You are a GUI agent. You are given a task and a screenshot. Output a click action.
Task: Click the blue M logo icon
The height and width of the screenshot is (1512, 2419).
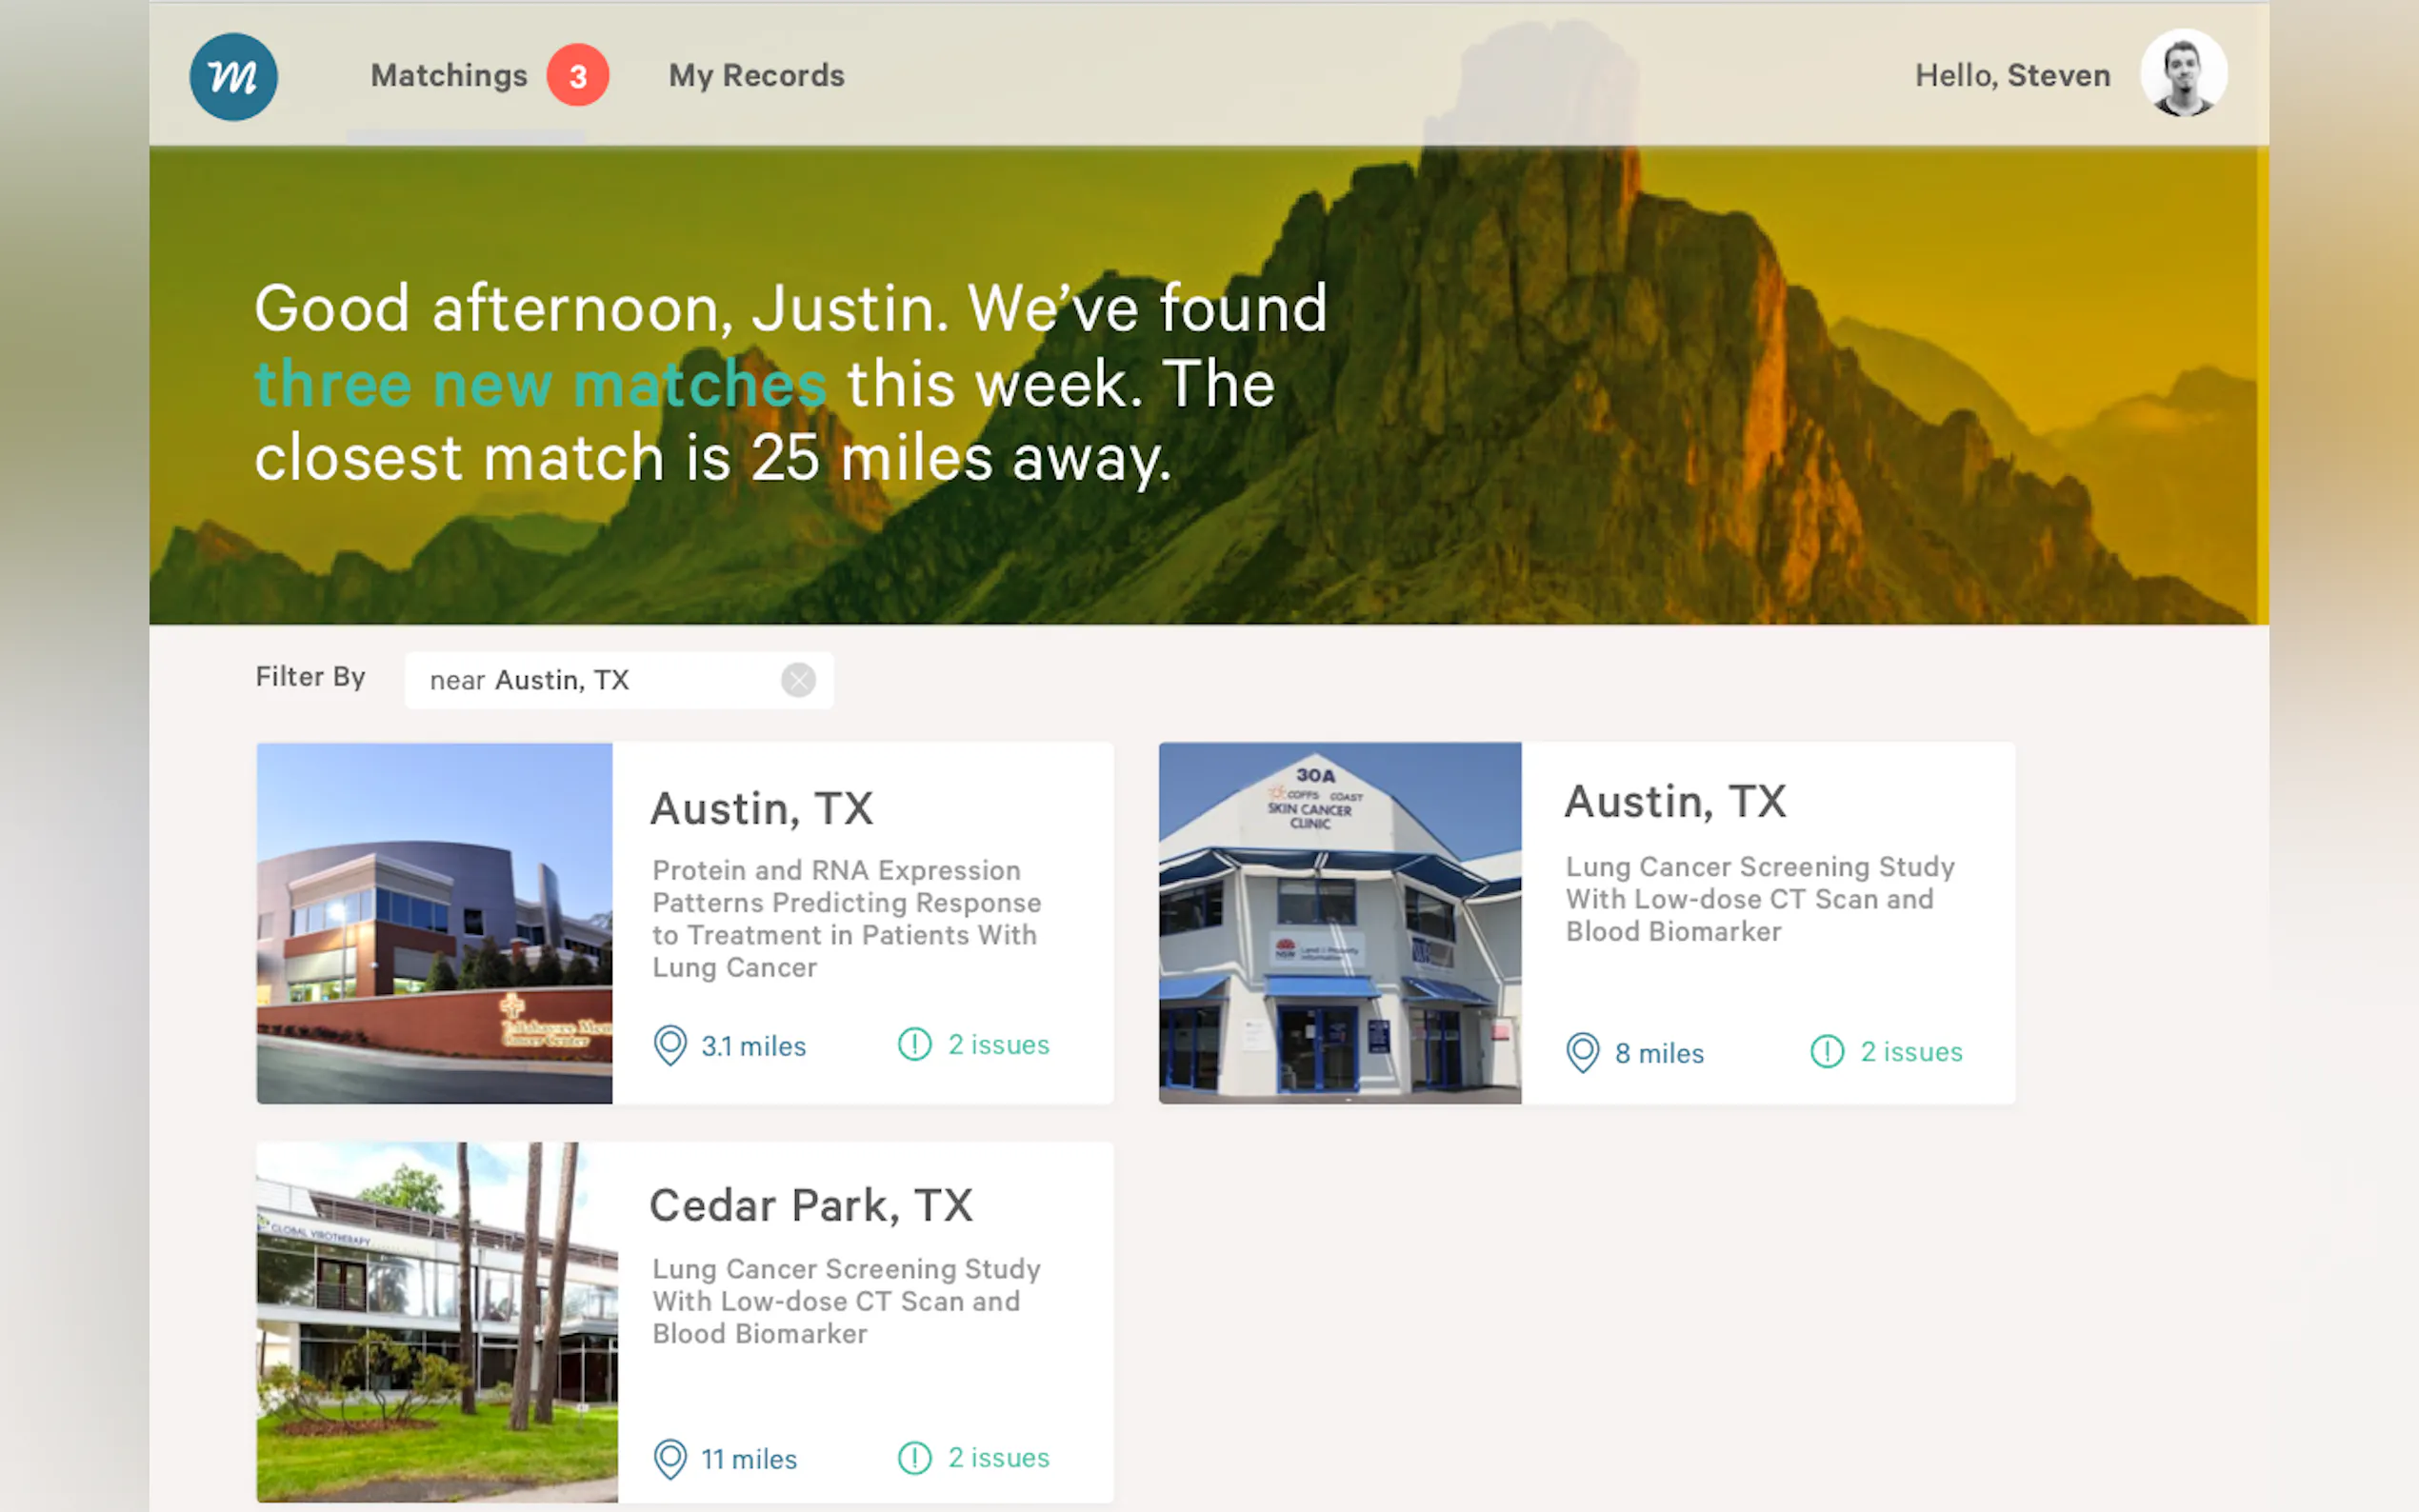(x=233, y=77)
